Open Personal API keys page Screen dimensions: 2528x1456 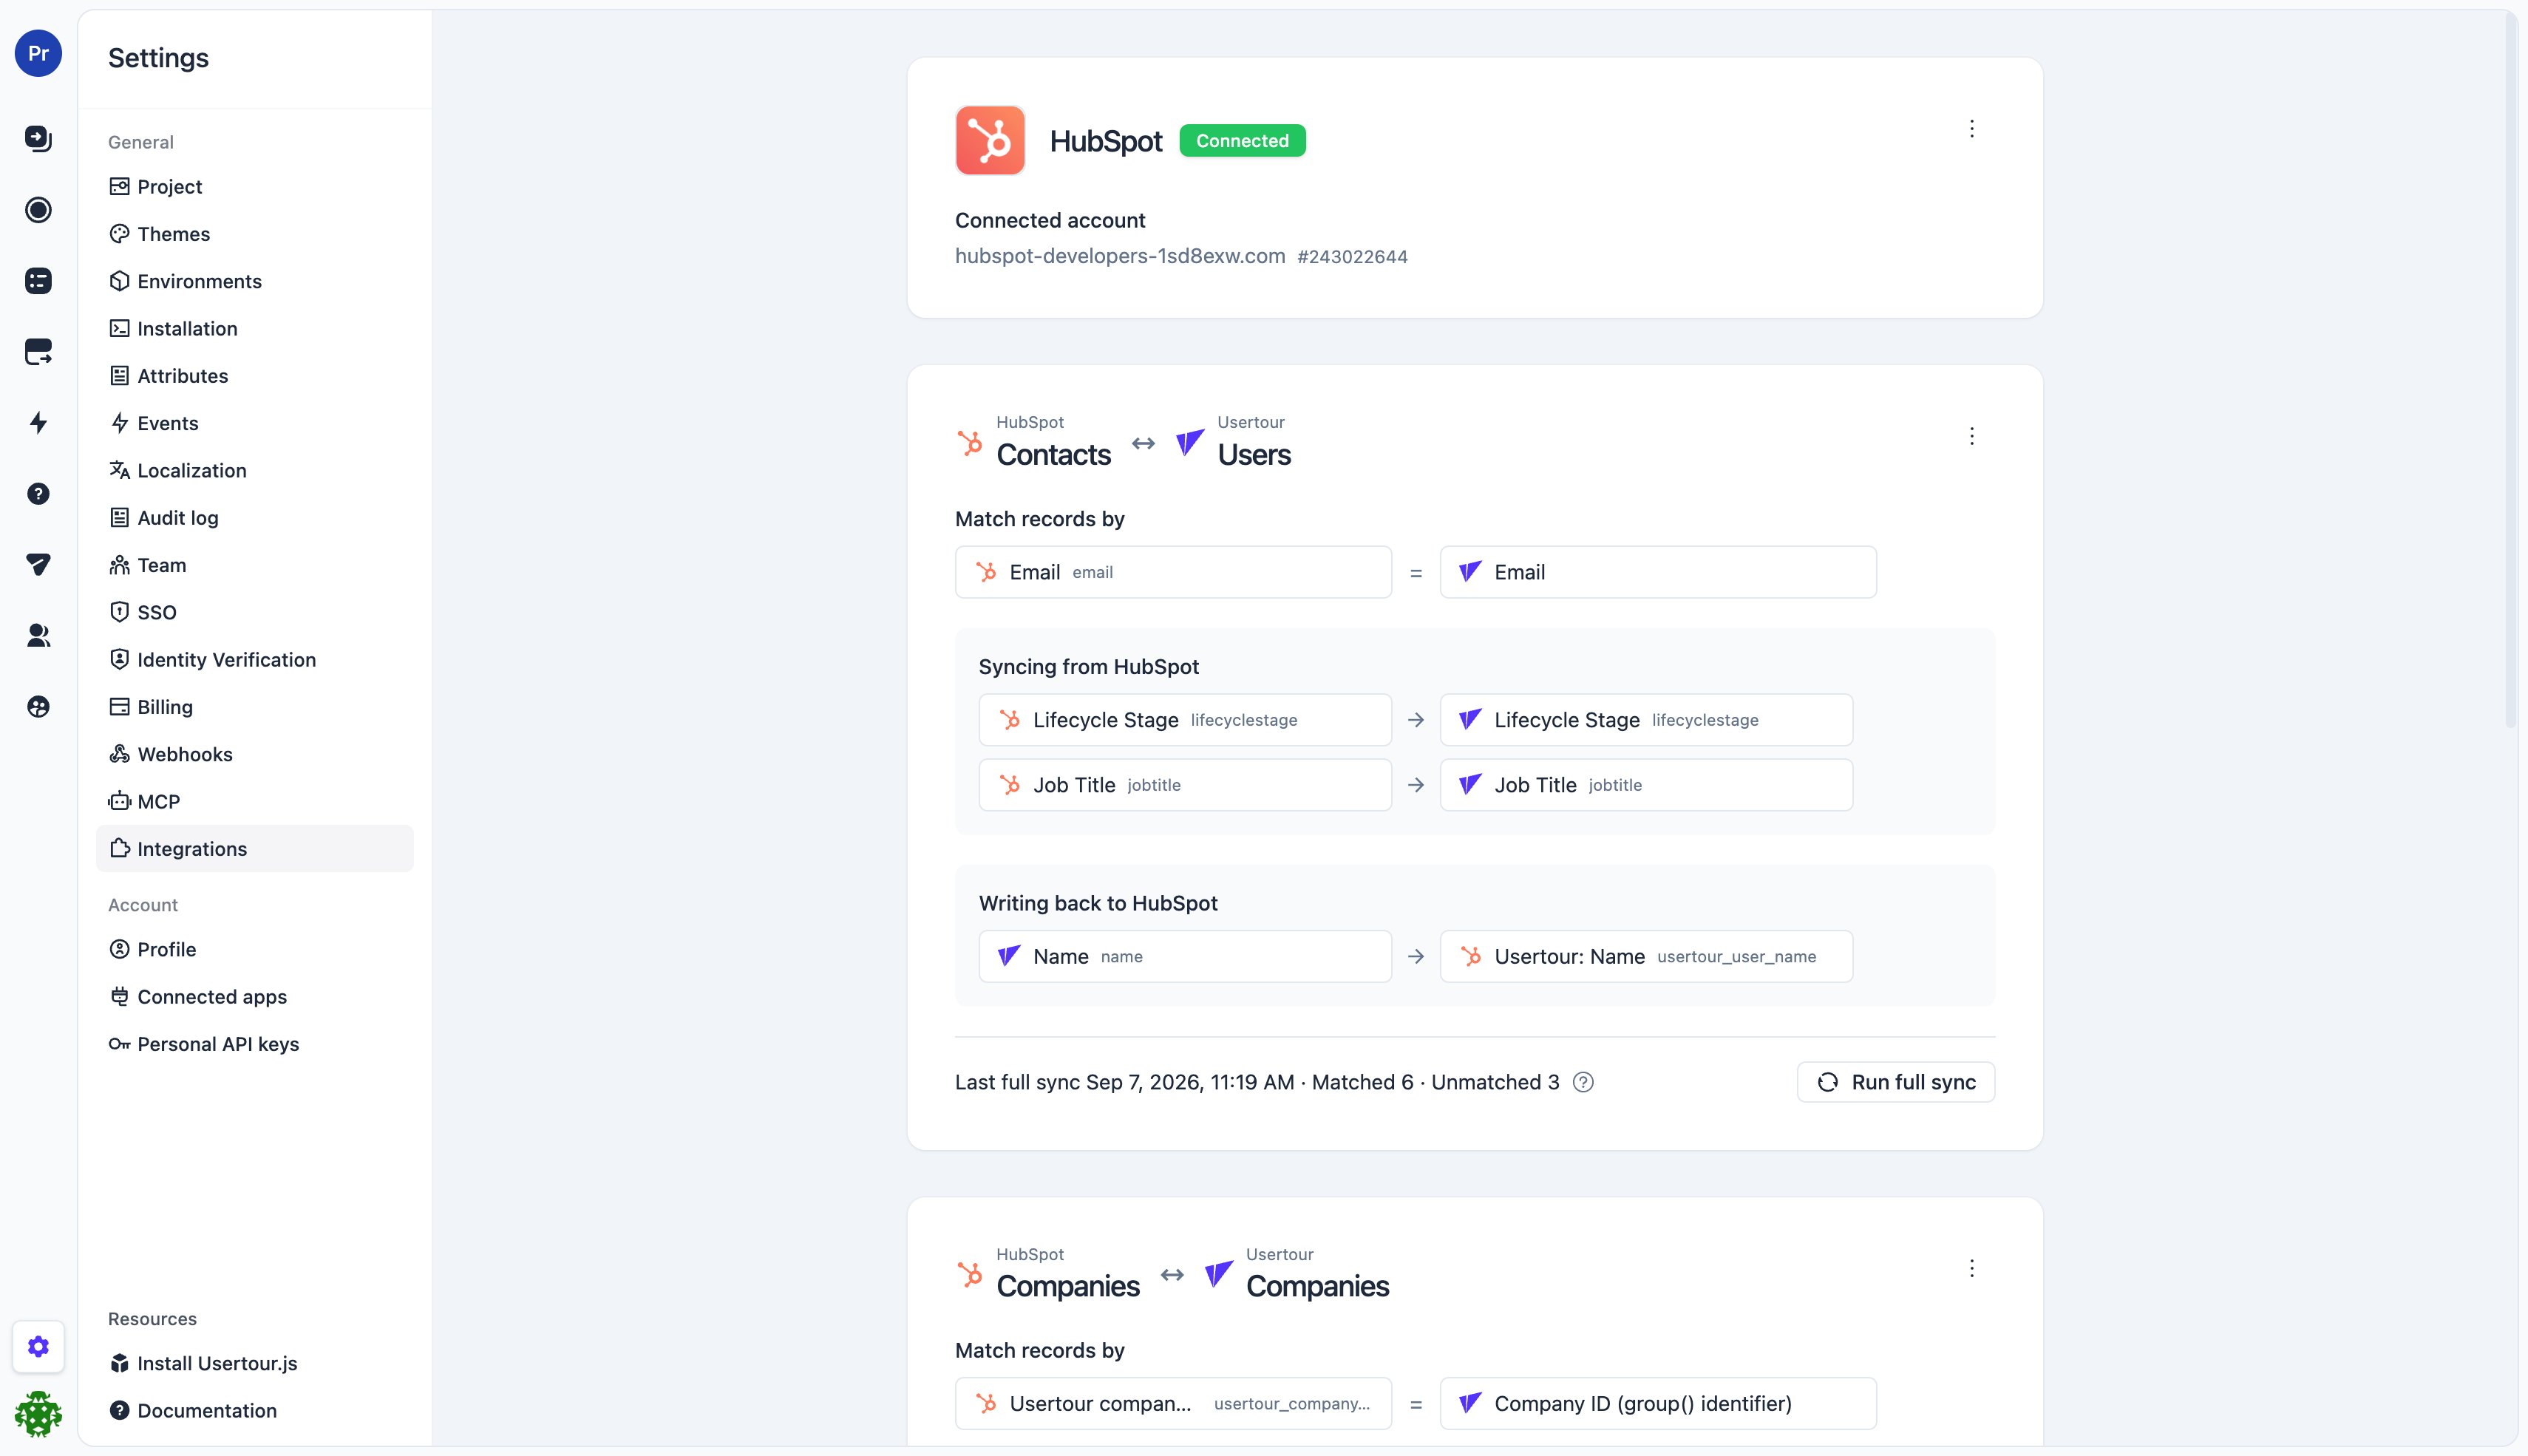point(254,1044)
